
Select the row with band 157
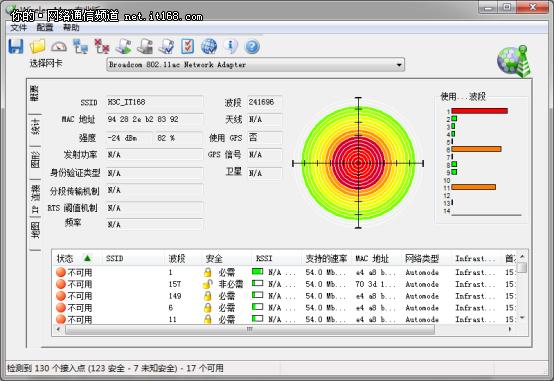[x=285, y=284]
